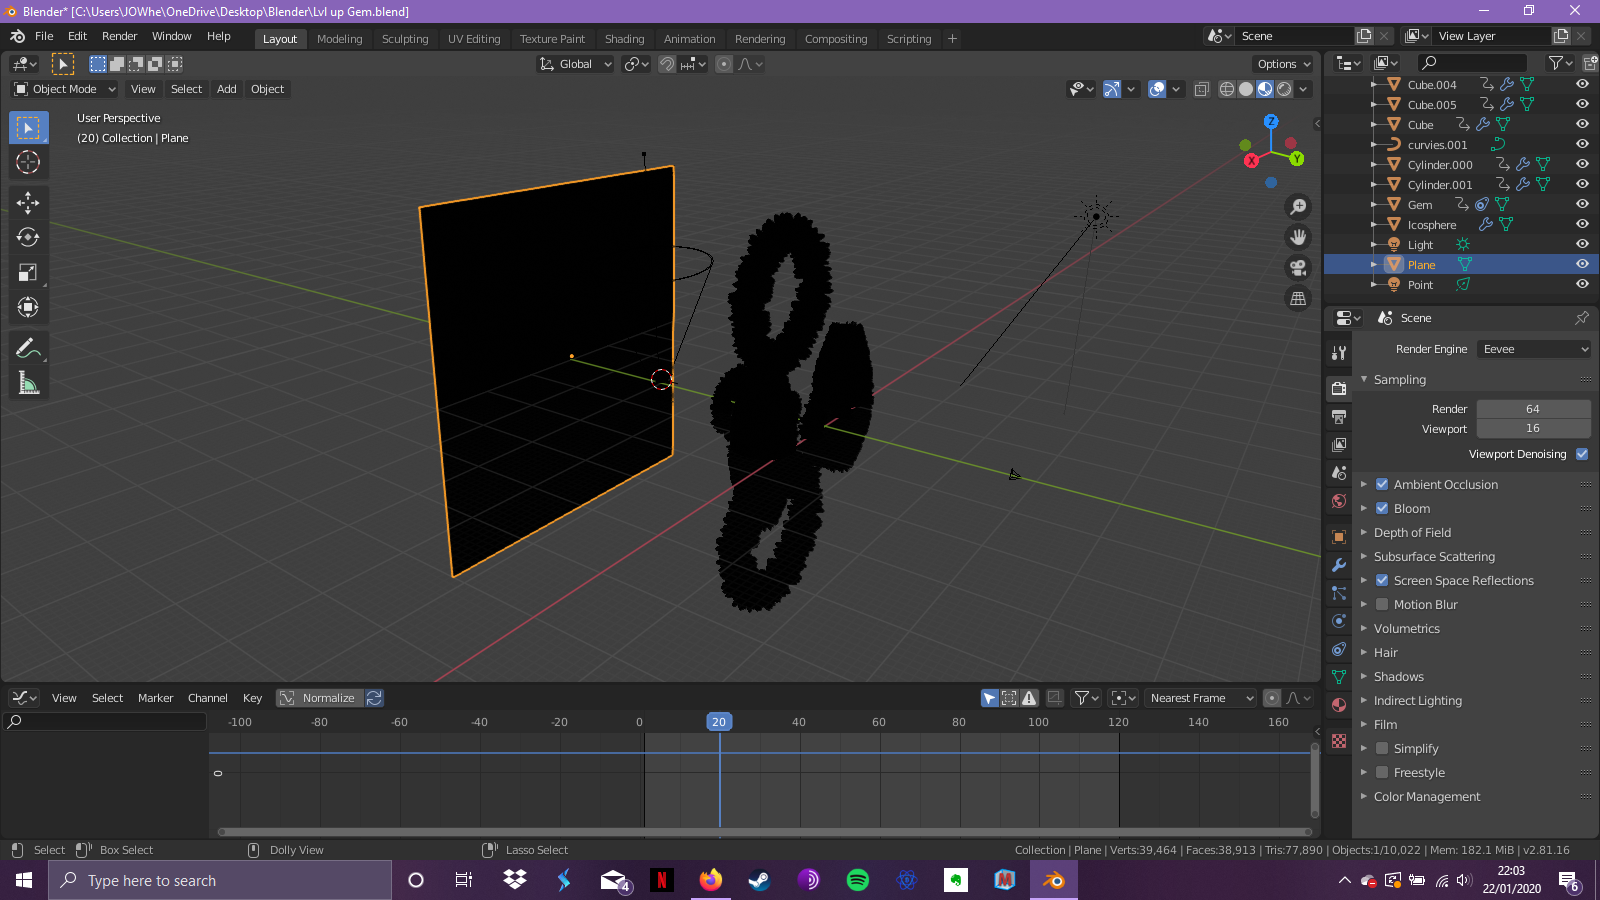This screenshot has height=900, width=1600.
Task: Click the pan view hand gizmo
Action: click(1298, 237)
